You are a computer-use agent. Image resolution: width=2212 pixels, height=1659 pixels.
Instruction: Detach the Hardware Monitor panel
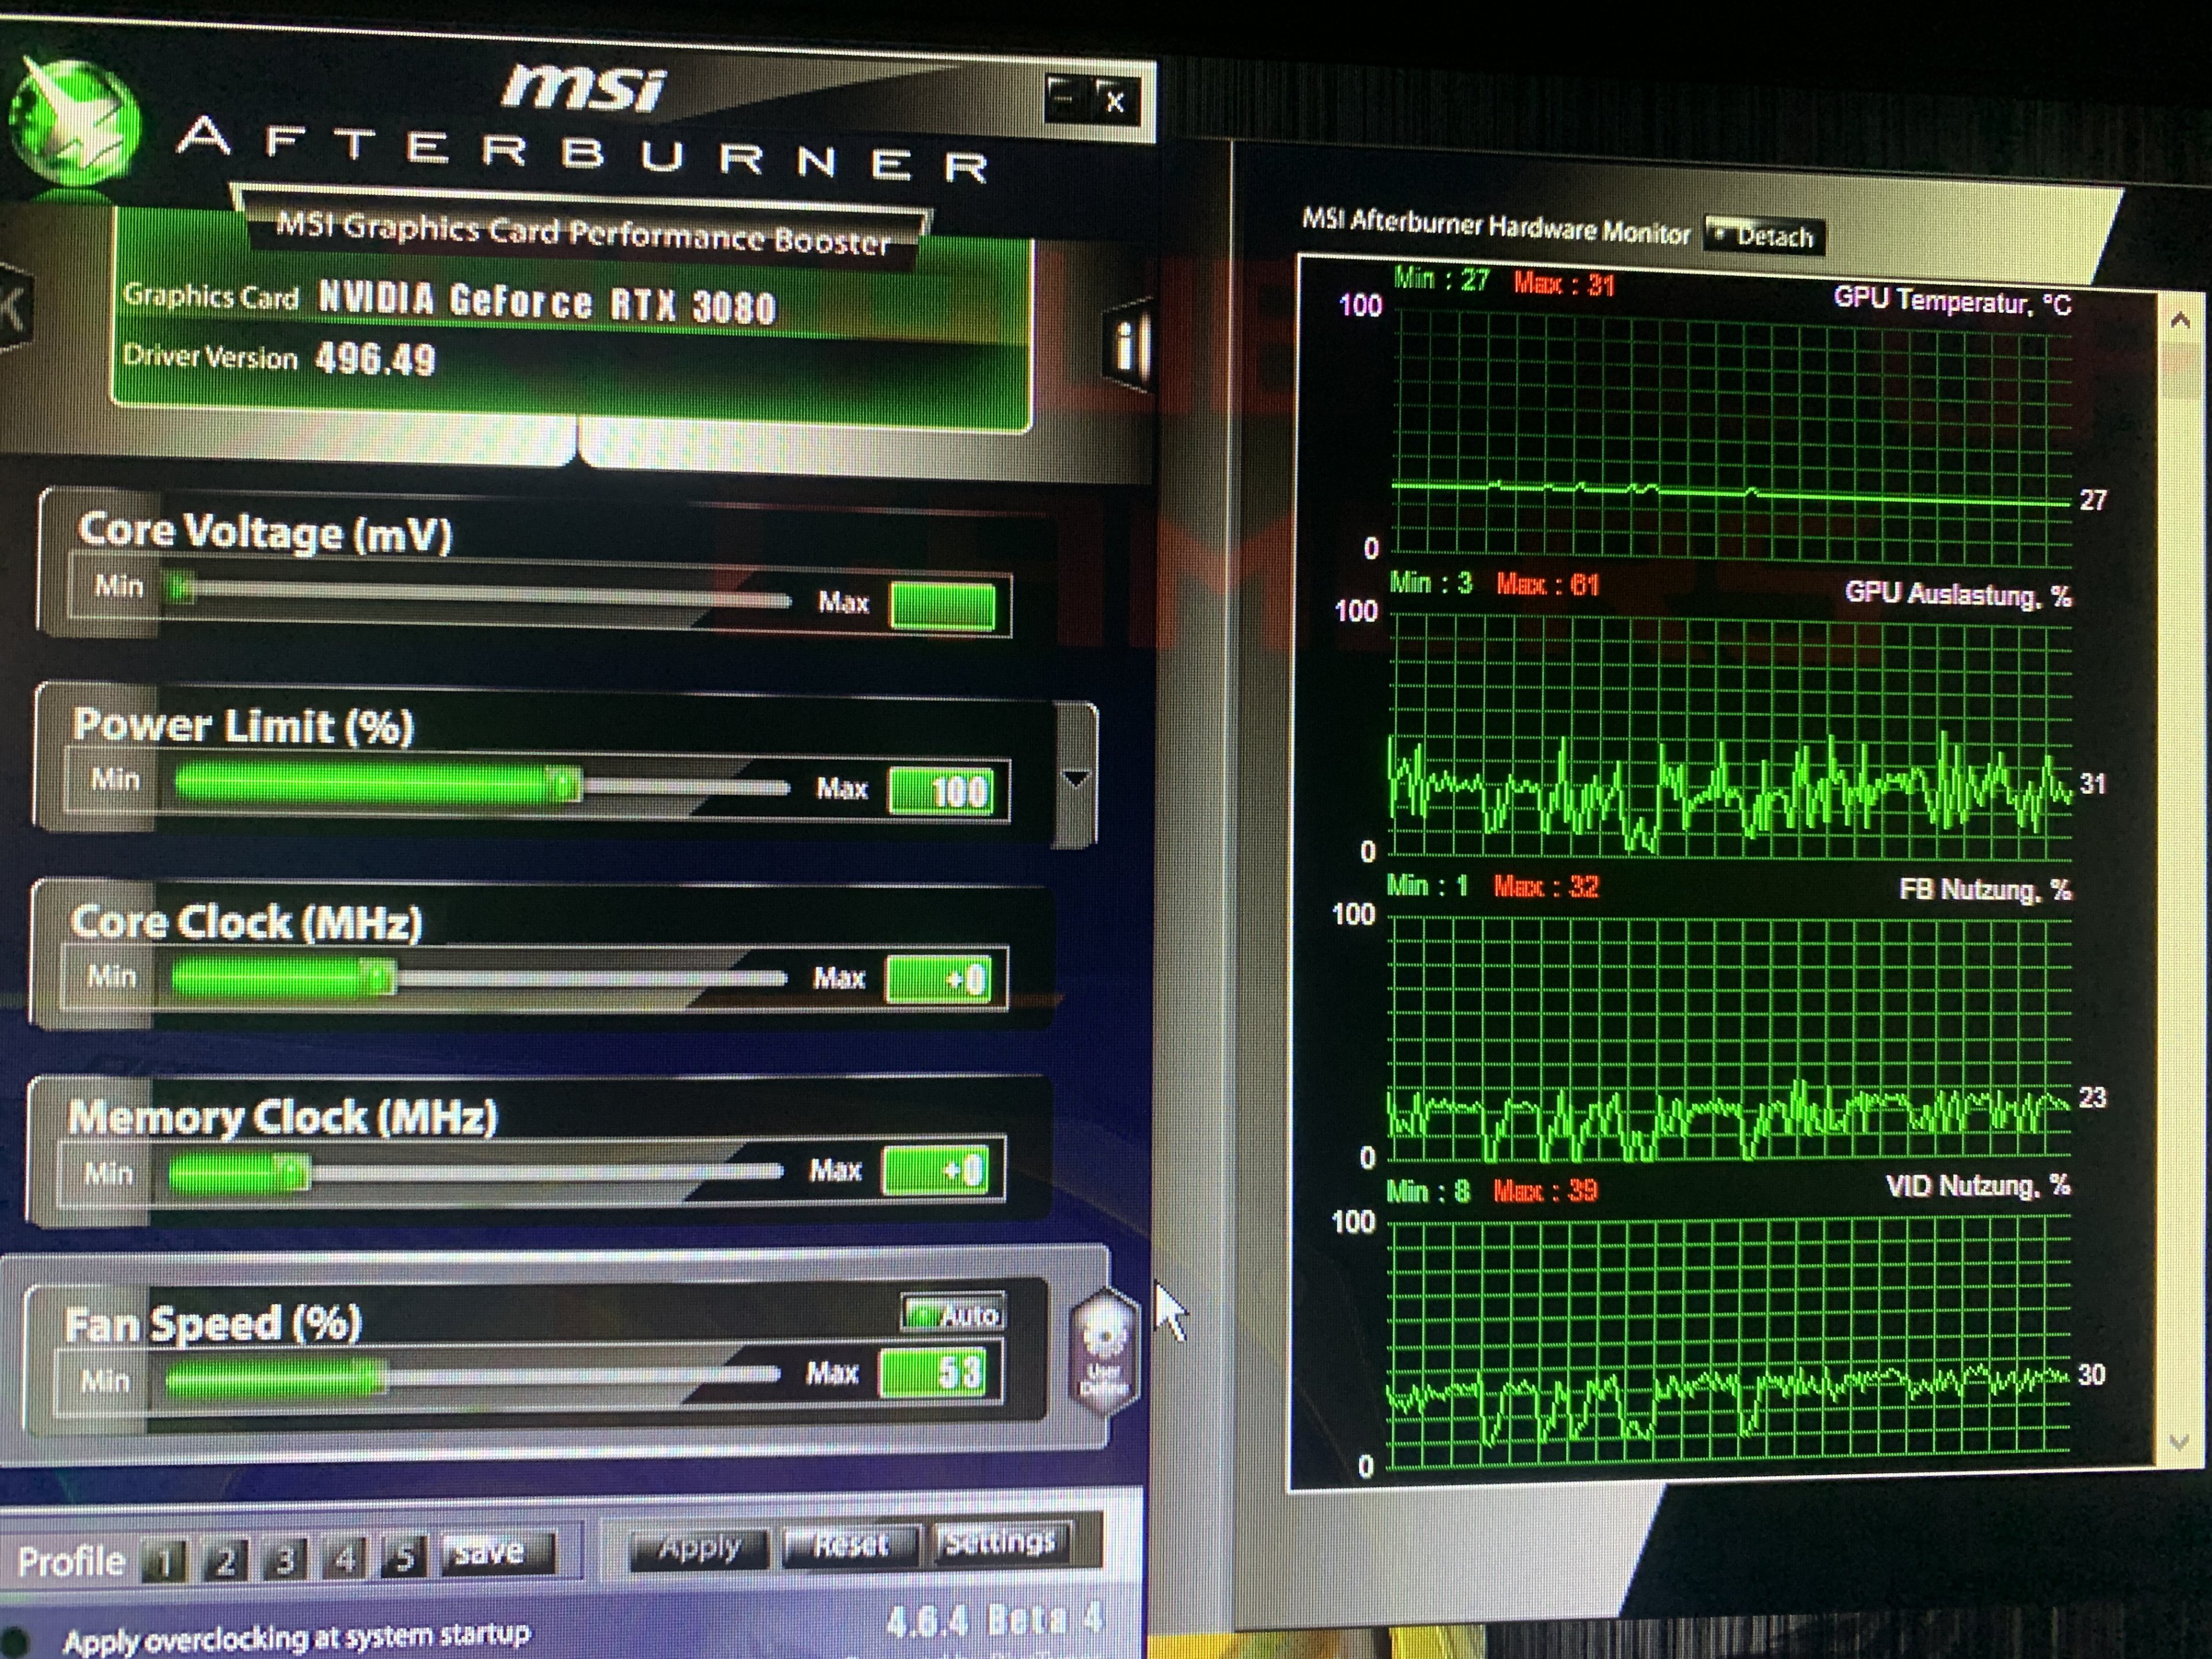click(1765, 236)
